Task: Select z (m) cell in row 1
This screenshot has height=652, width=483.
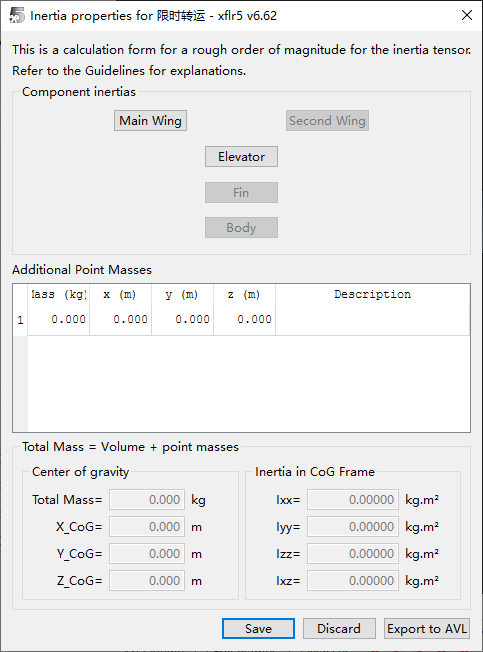Action: coord(244,319)
